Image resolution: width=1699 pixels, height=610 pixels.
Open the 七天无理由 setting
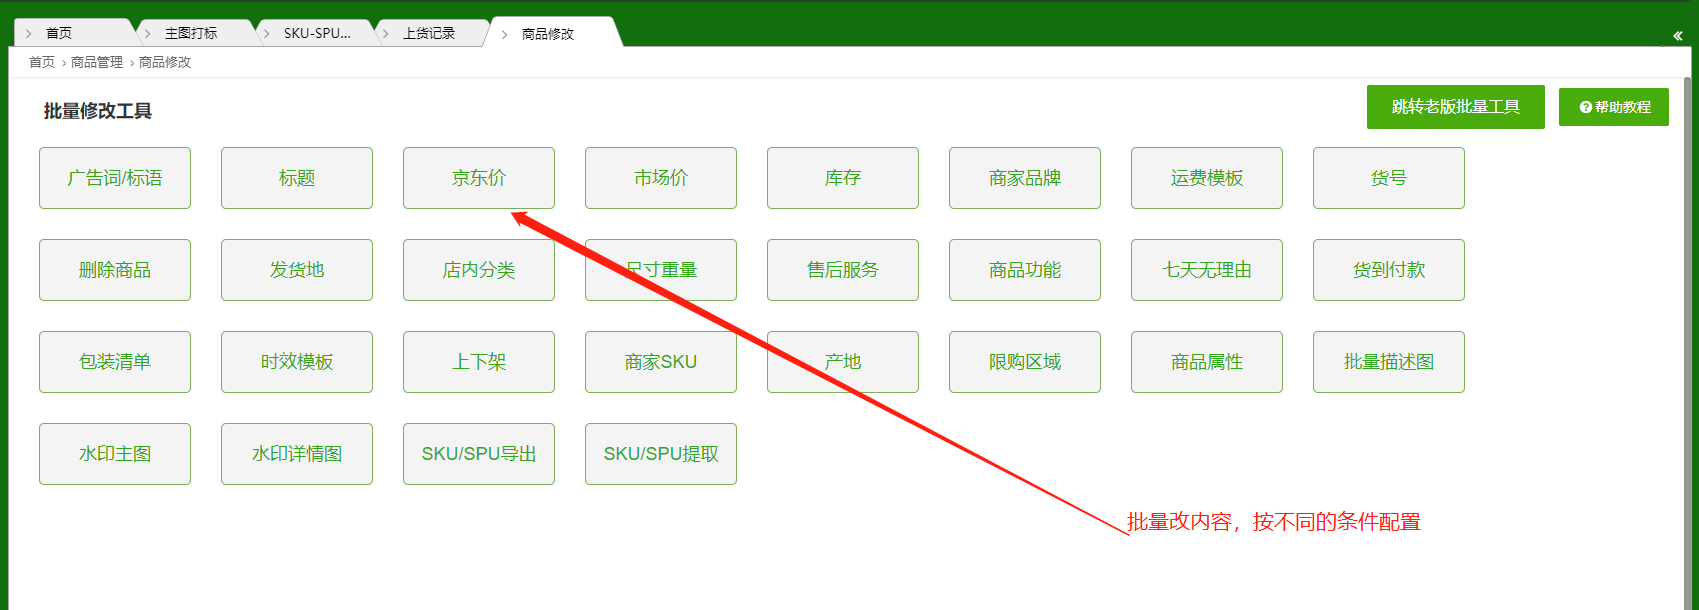(x=1206, y=270)
